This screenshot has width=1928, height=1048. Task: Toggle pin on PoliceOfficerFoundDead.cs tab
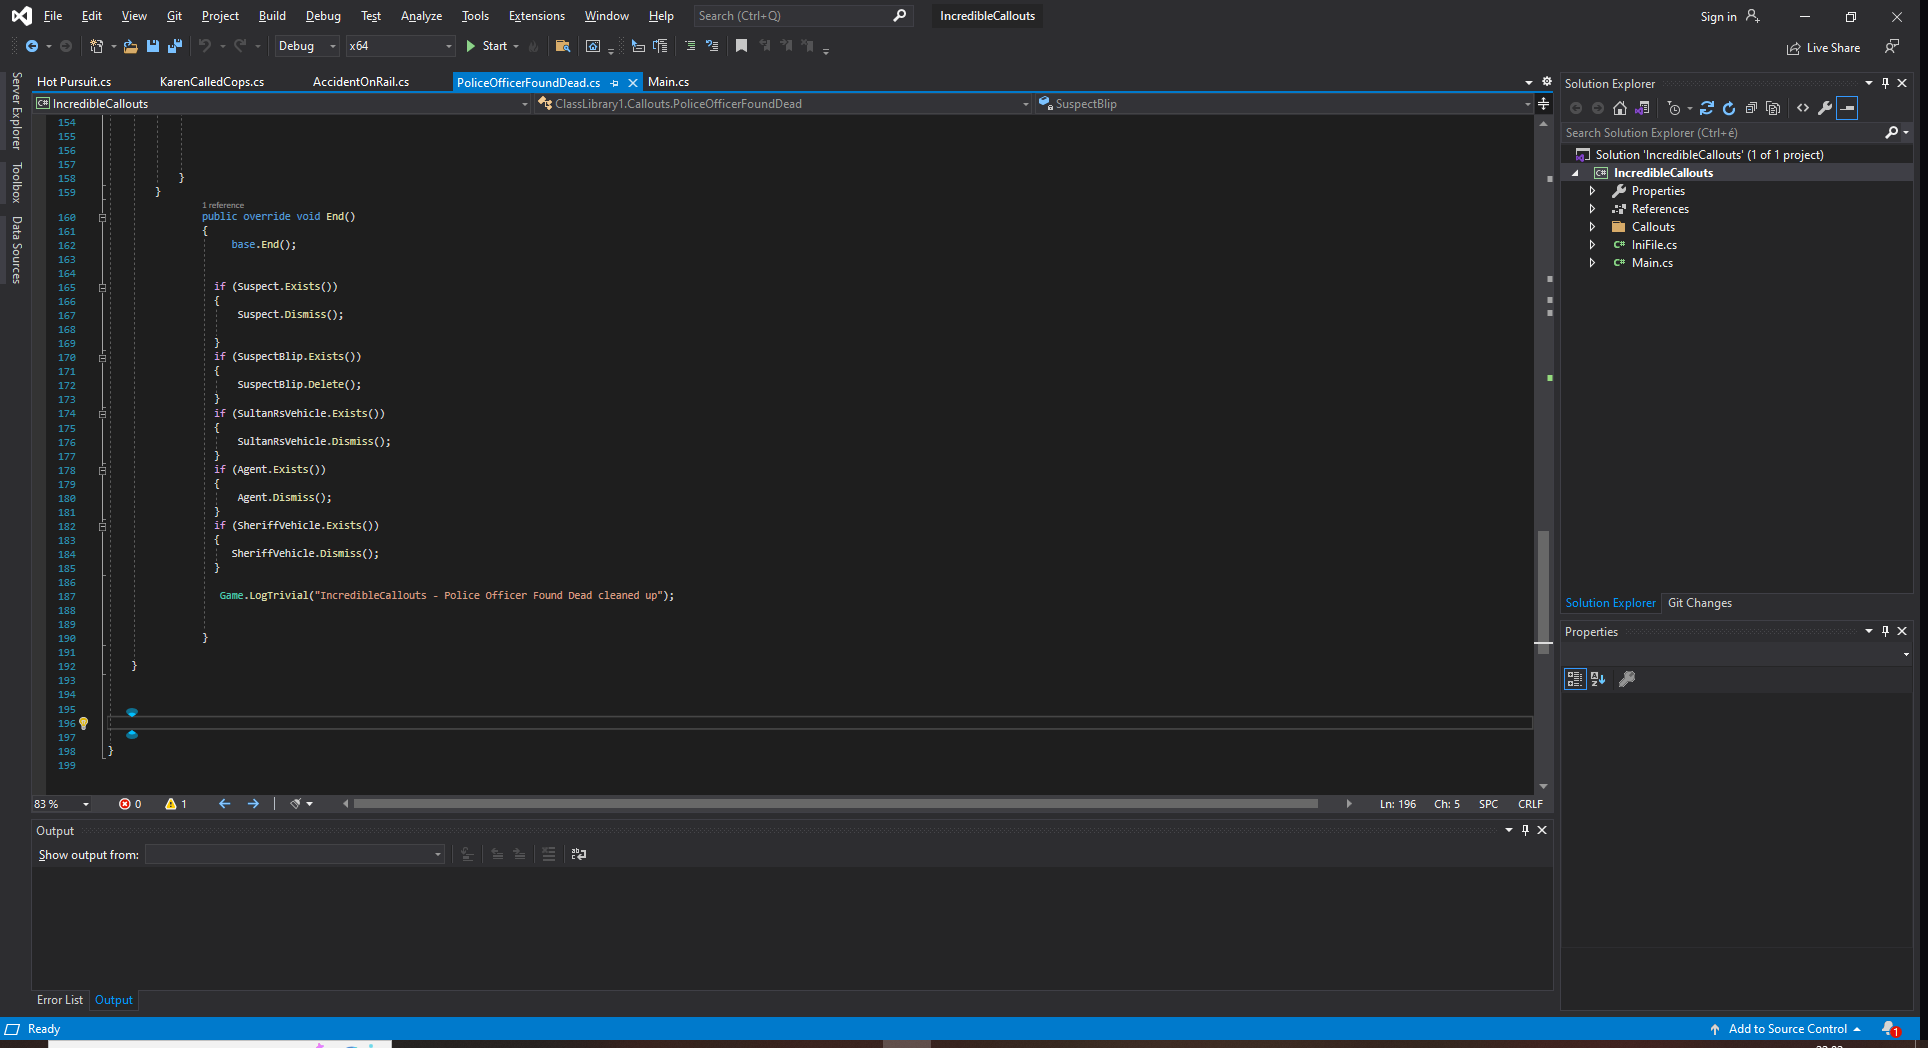615,83
